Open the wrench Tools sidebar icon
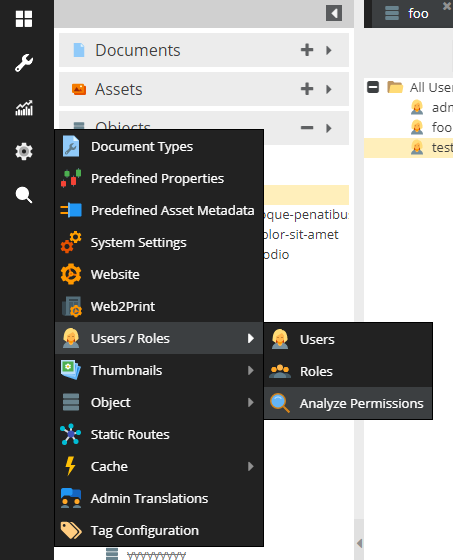The image size is (453, 560). point(24,63)
